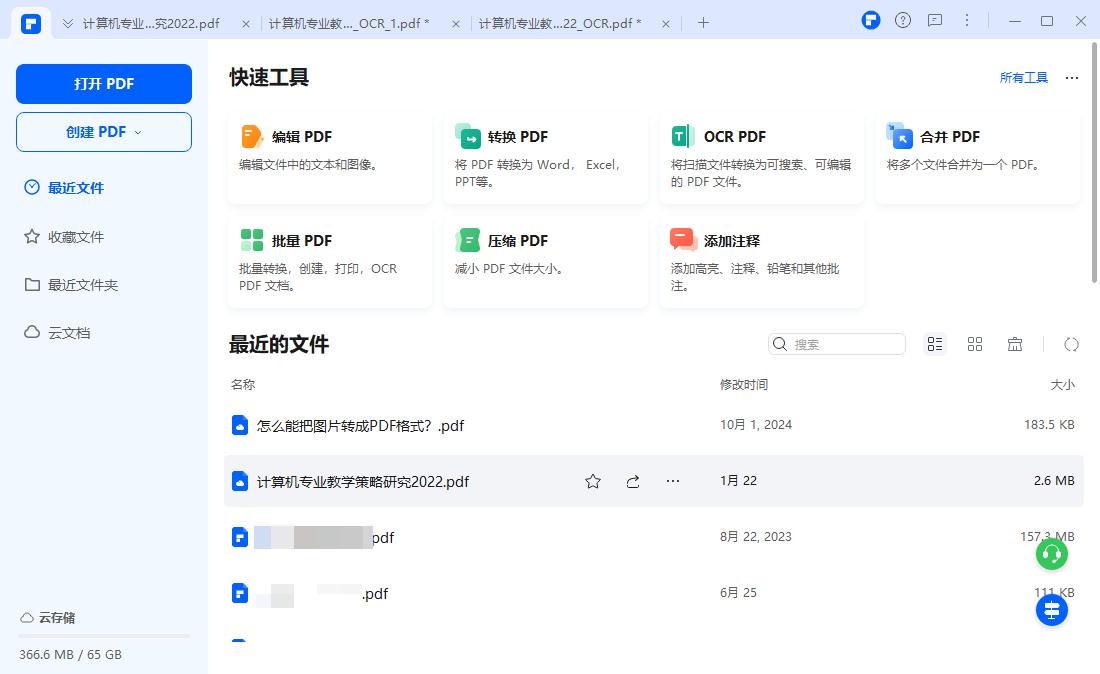Star 计算机专业教学策略研究2022.pdf as favorite

[x=592, y=481]
